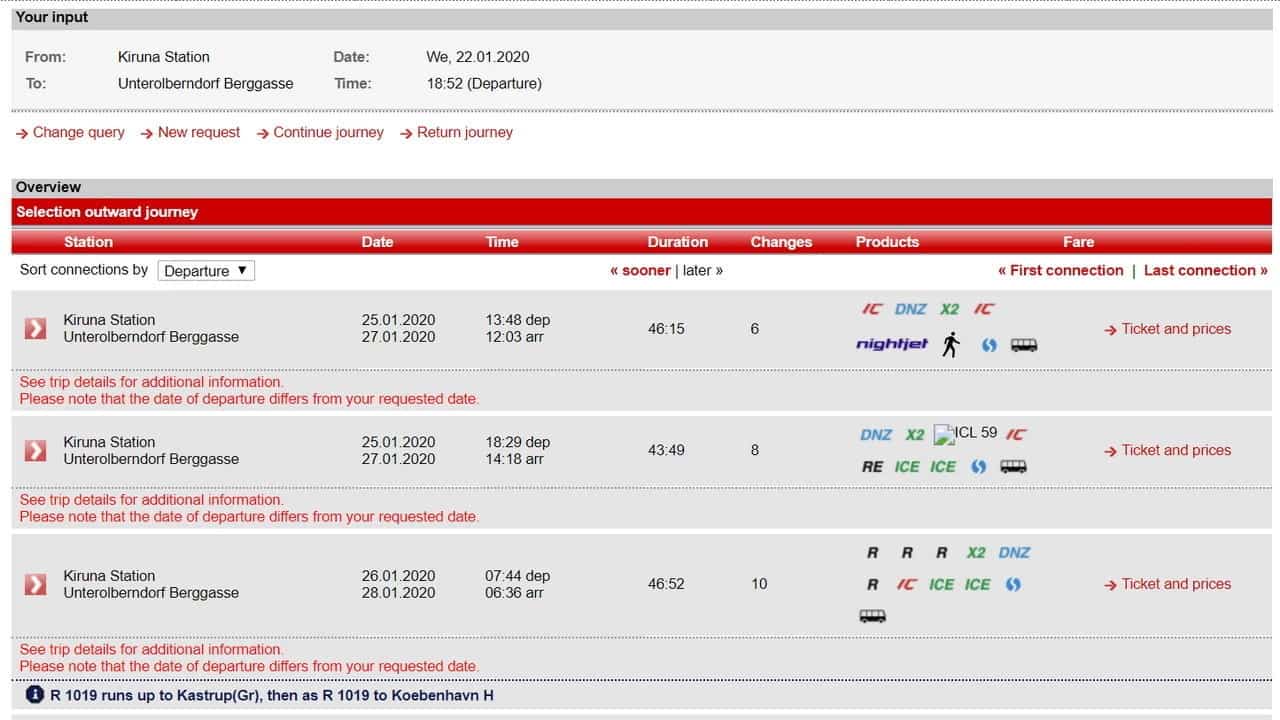Expand details of the 07:44 departure connection

36,584
